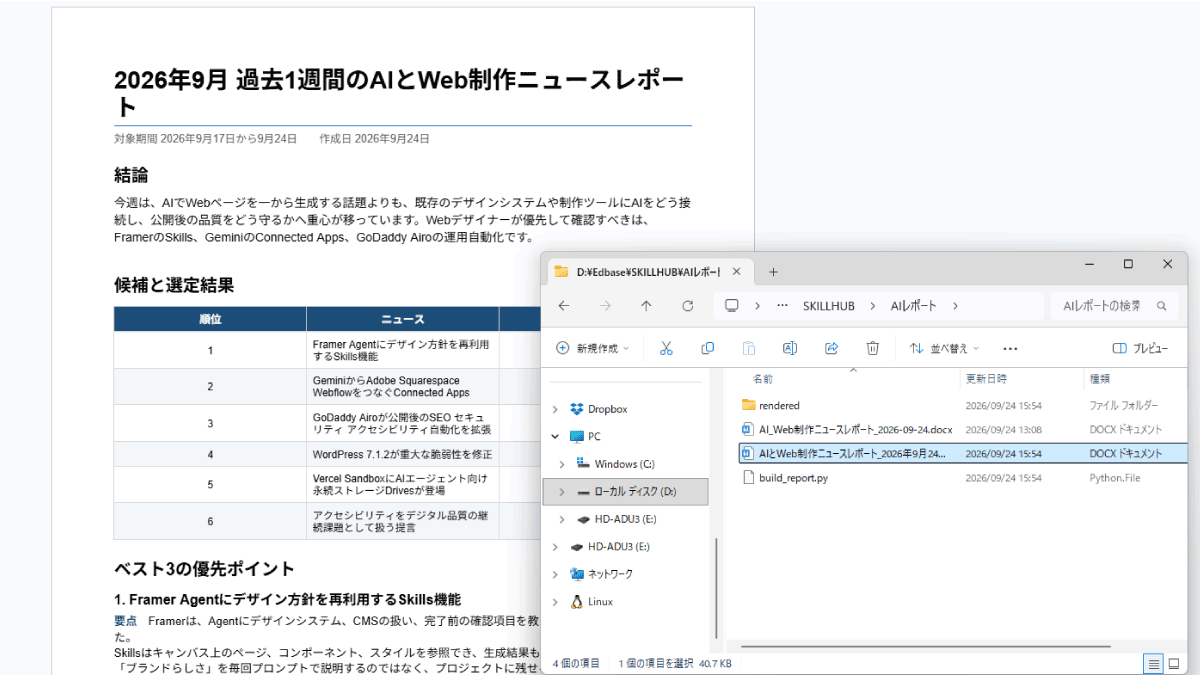Click the search magnifier icon
This screenshot has width=1200, height=675.
click(1161, 306)
